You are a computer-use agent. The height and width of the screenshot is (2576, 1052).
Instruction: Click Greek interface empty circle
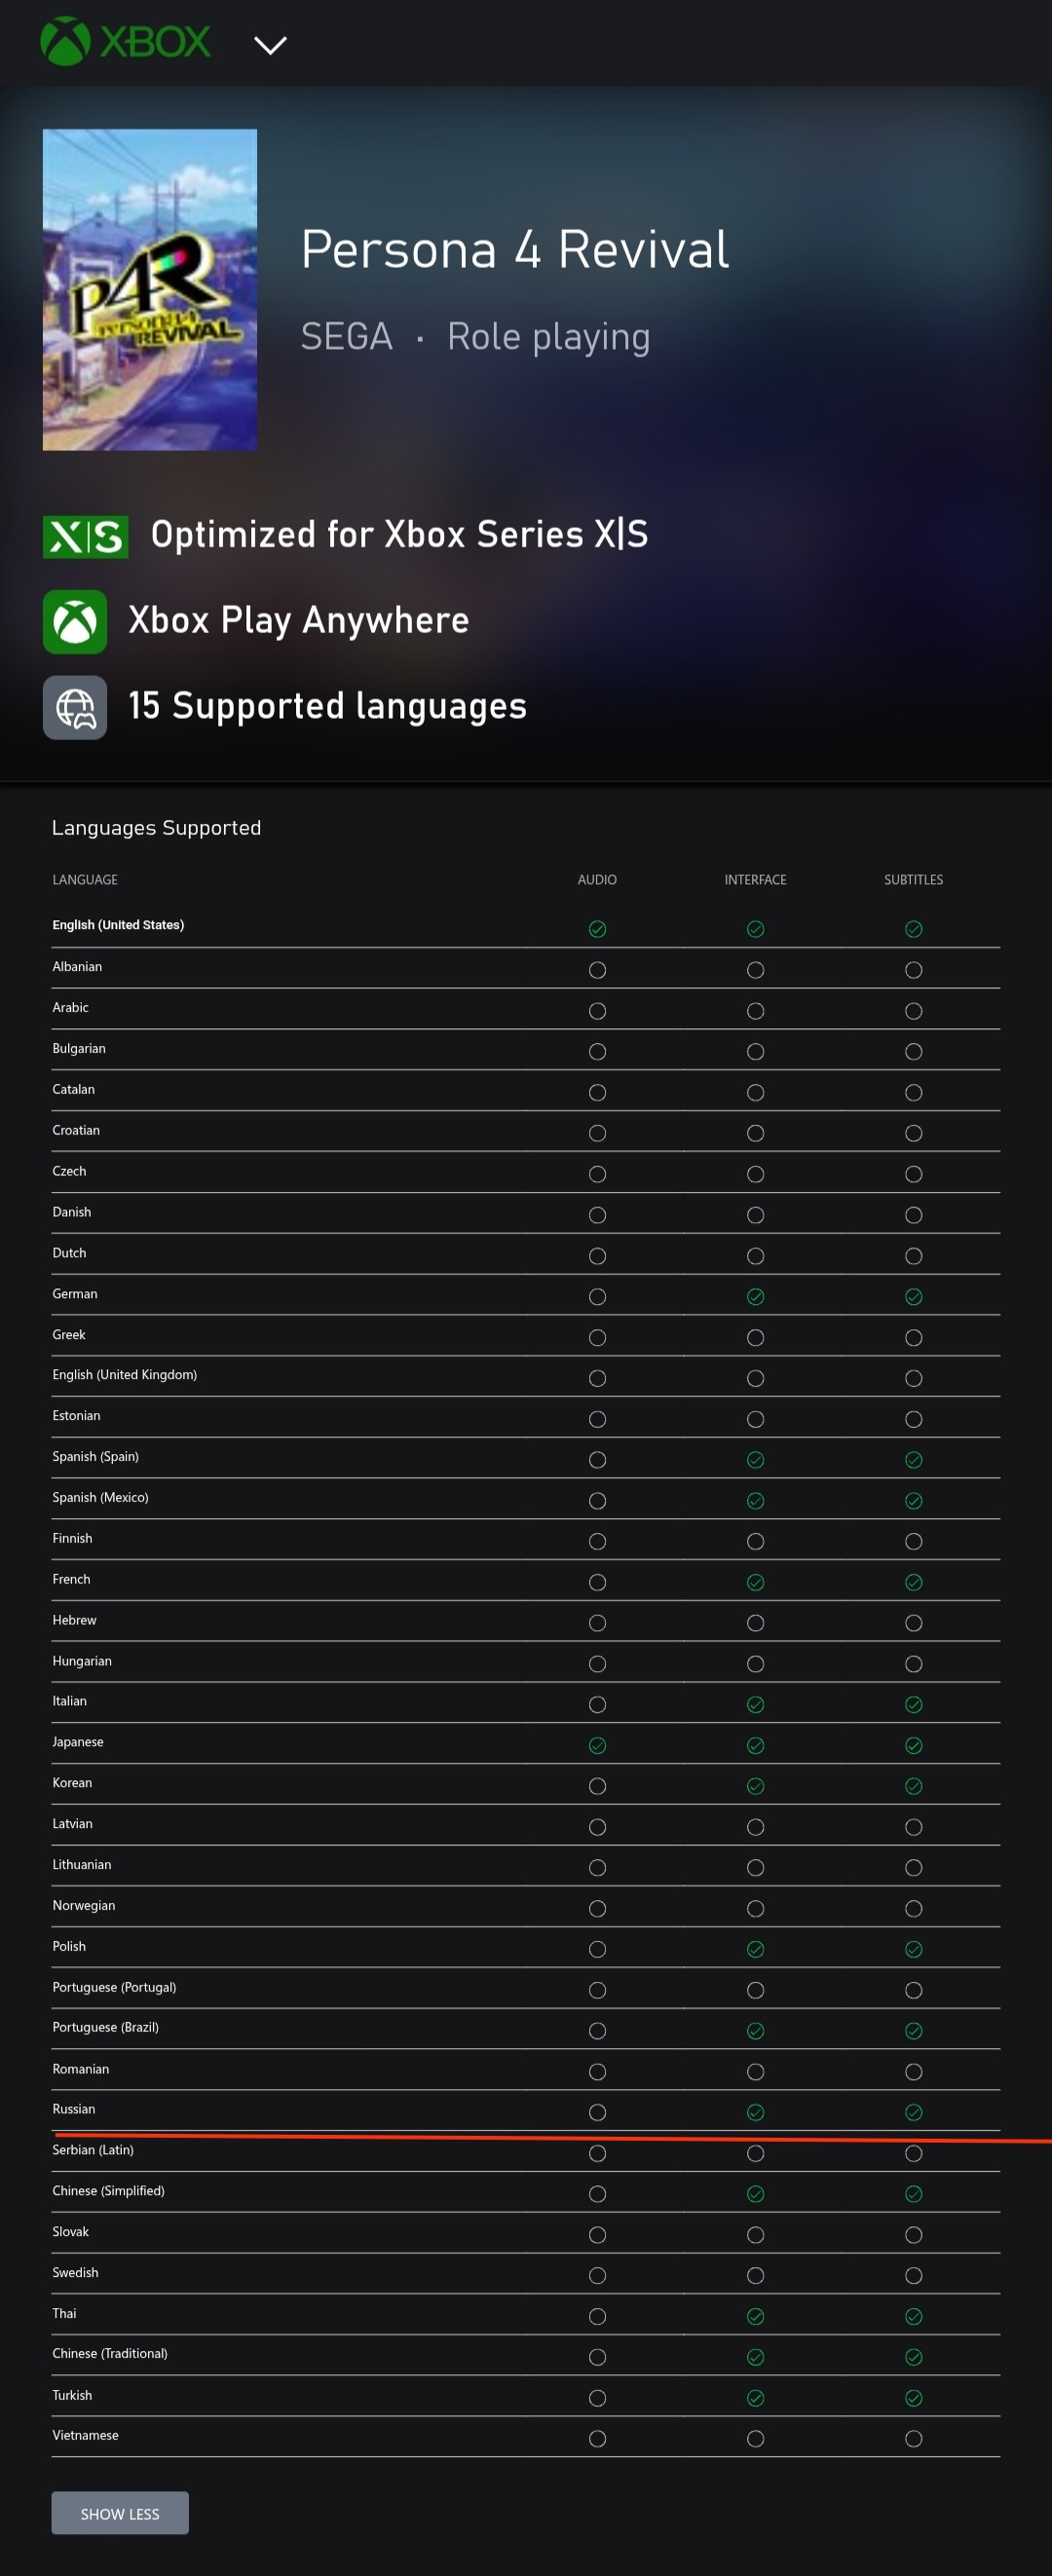pyautogui.click(x=755, y=1338)
